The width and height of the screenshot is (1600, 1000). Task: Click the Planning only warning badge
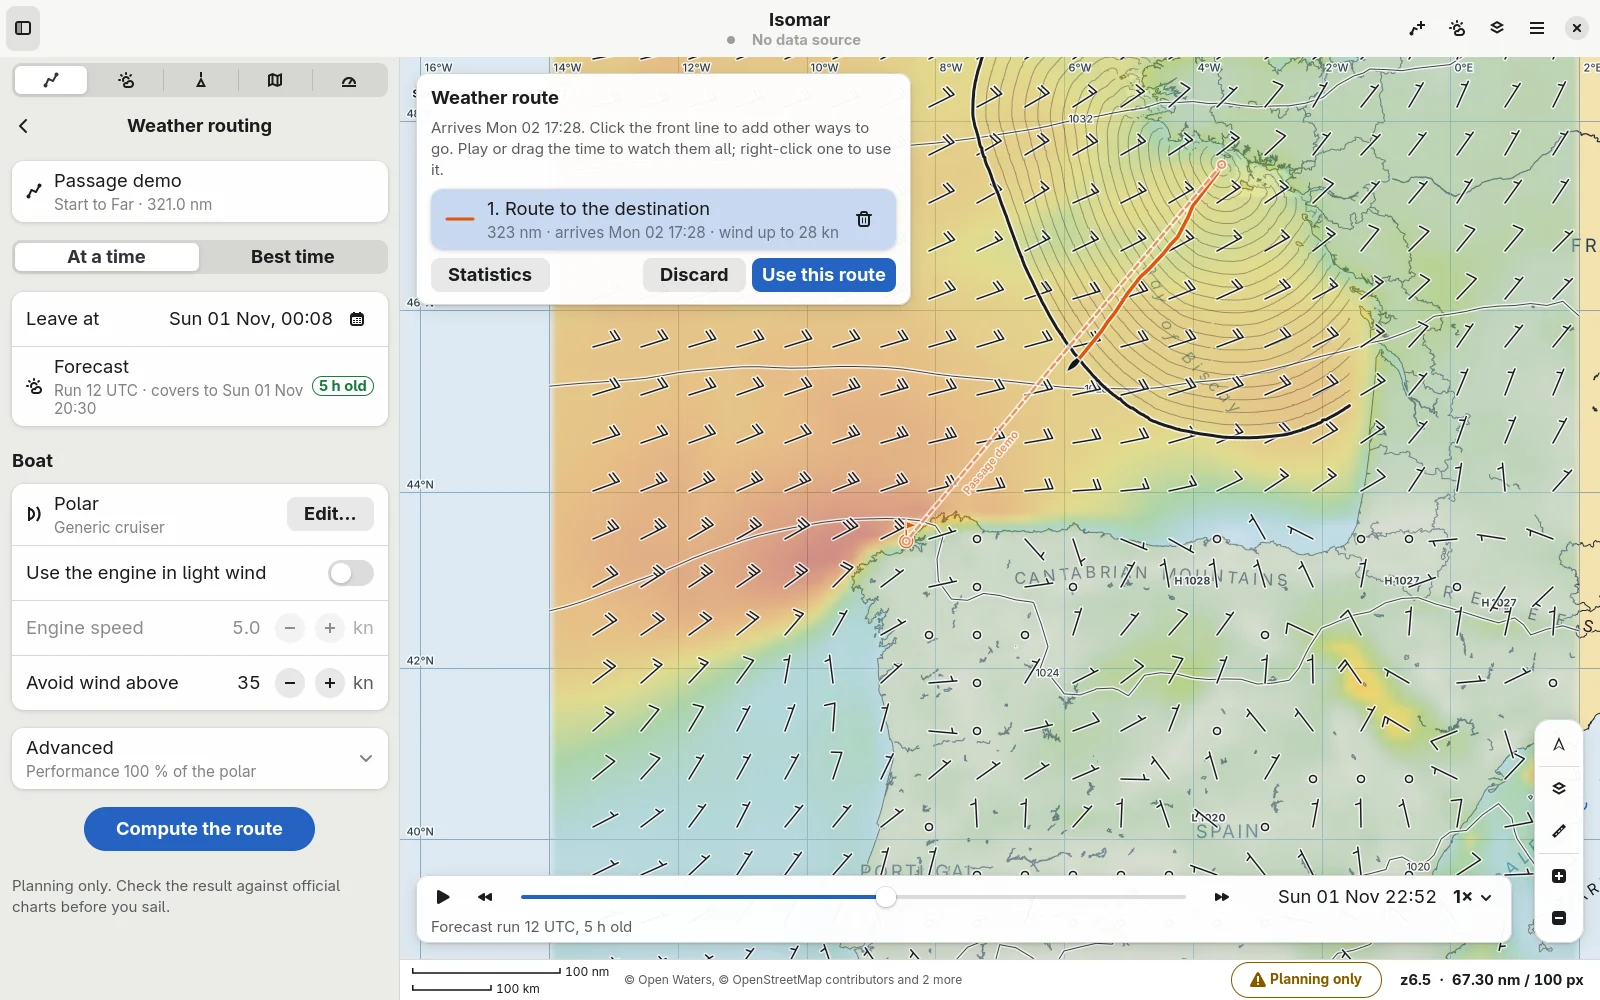[1306, 980]
